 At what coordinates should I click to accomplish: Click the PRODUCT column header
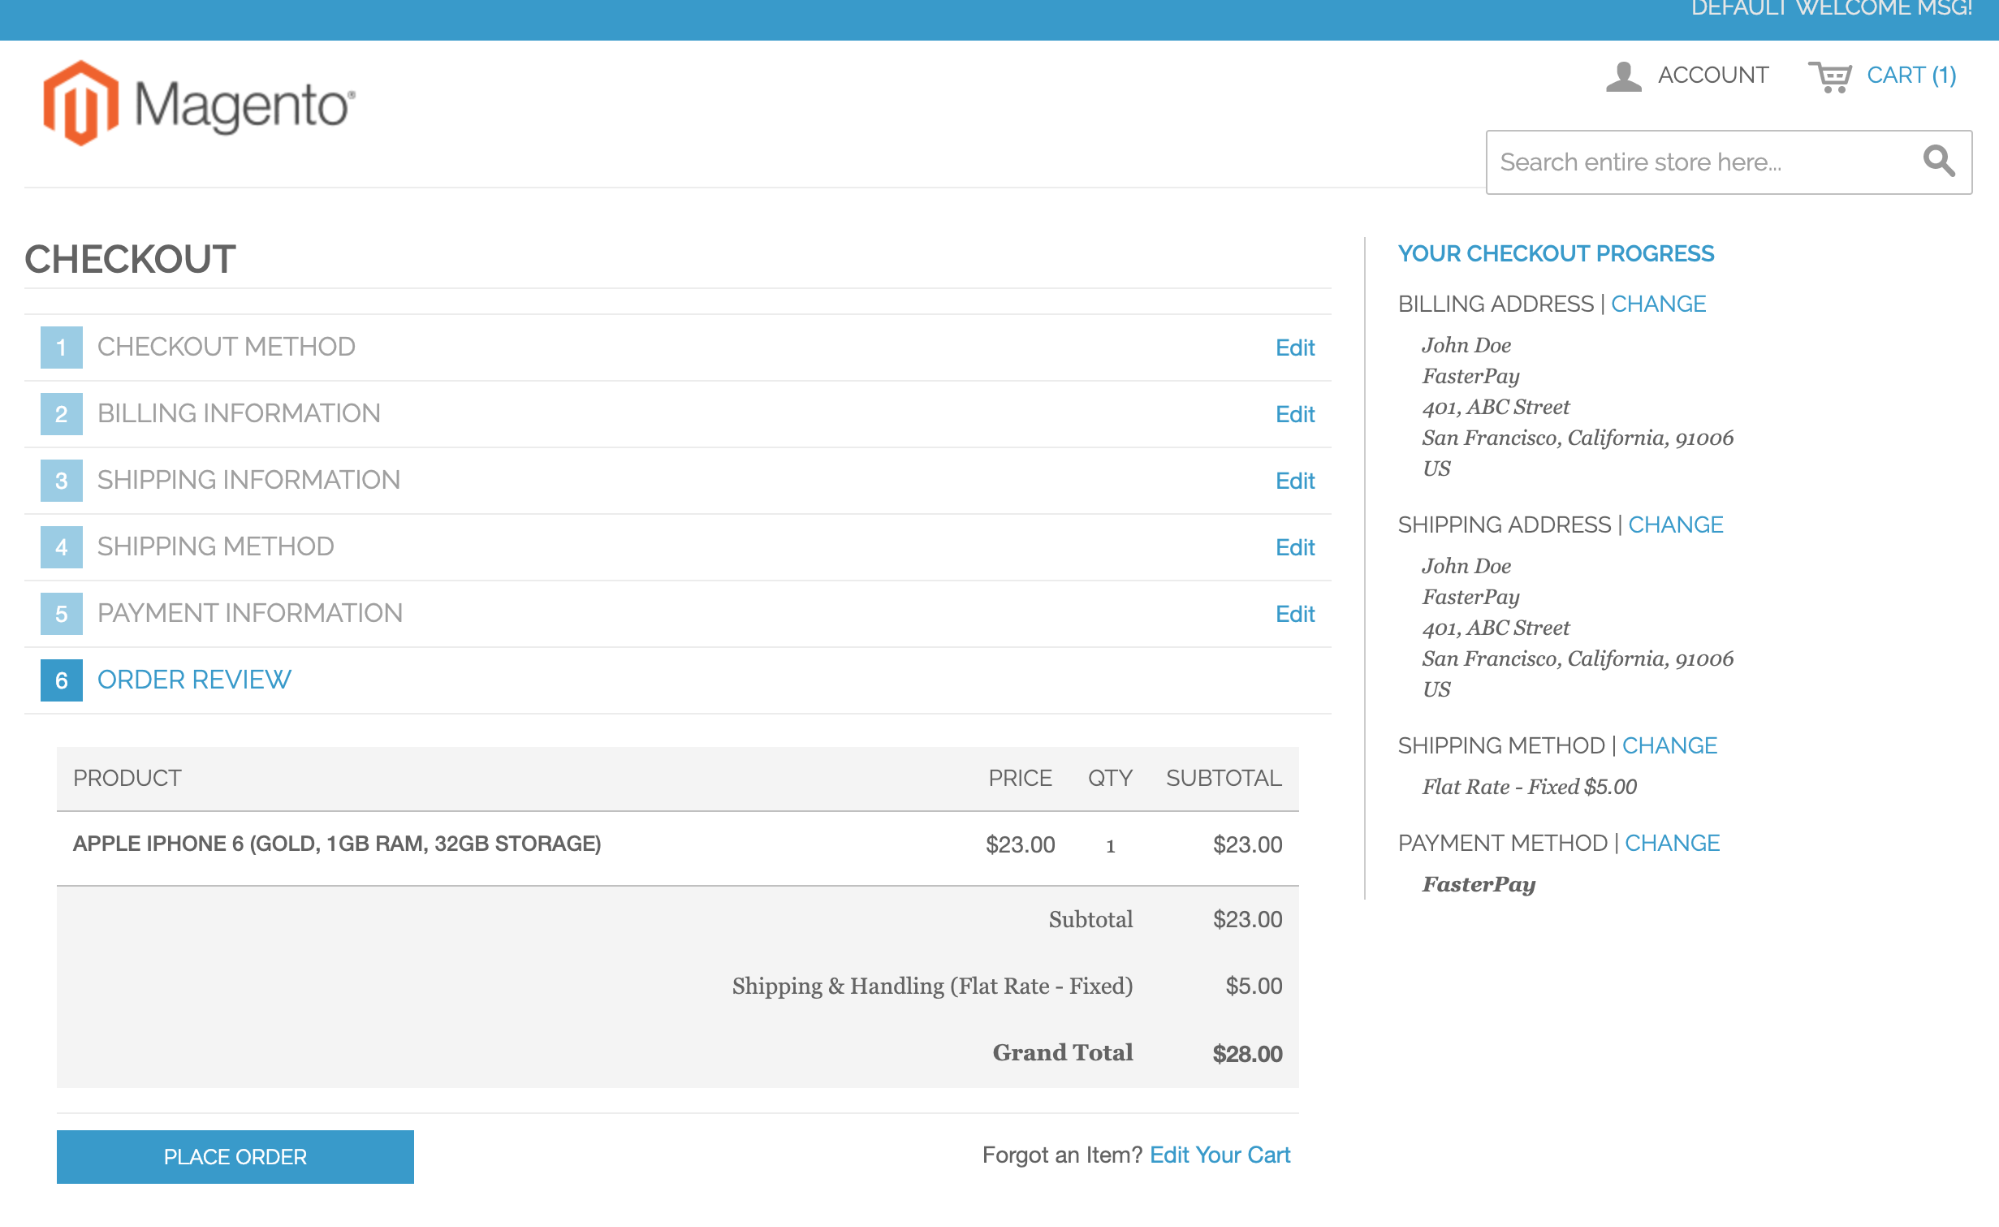127,778
